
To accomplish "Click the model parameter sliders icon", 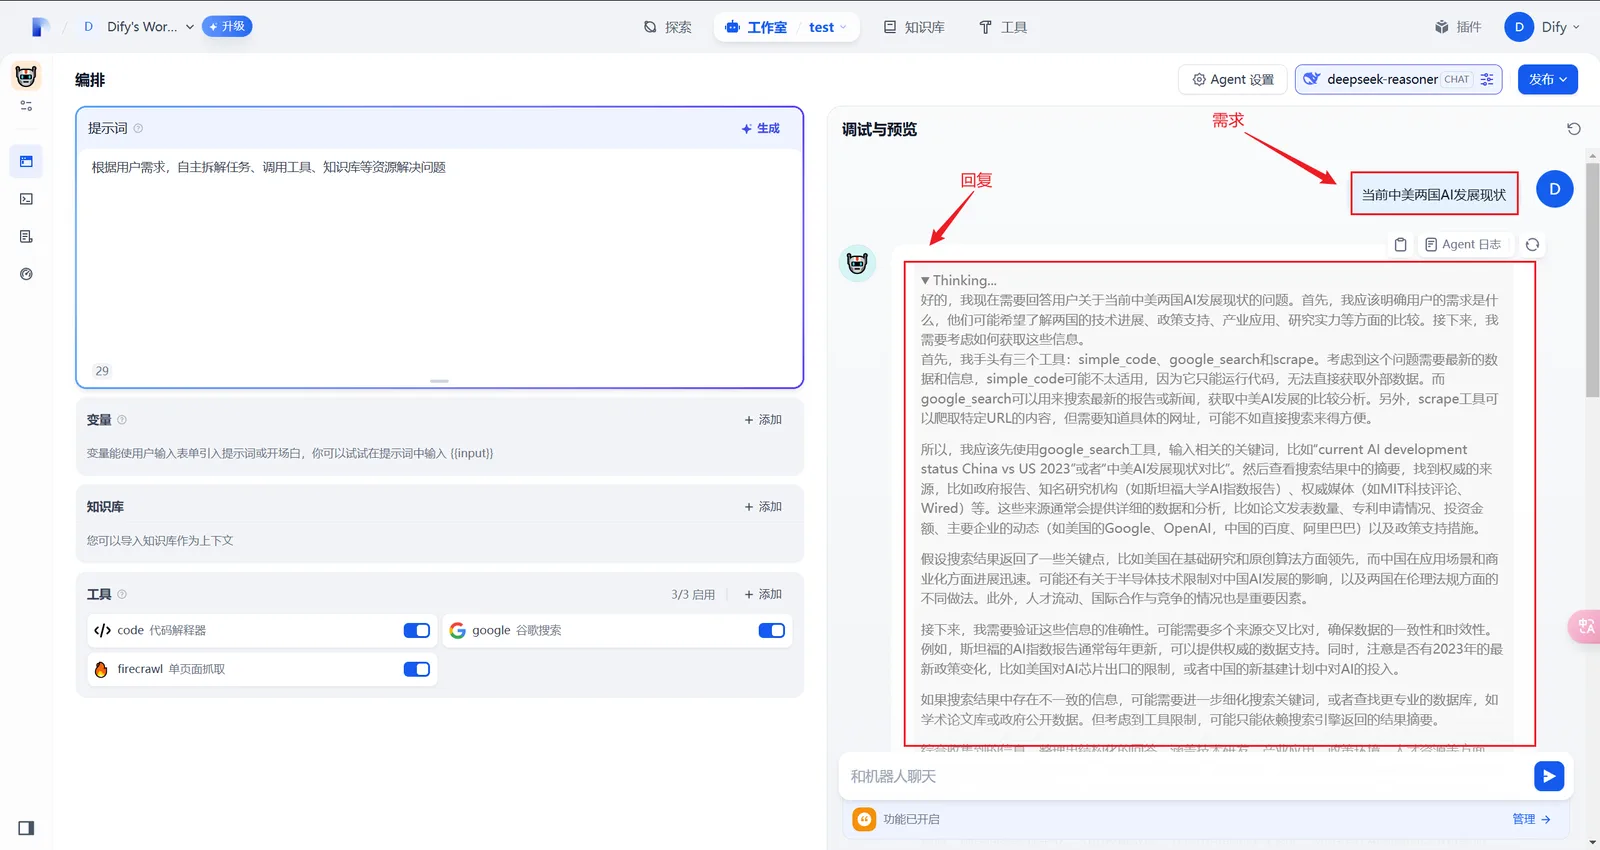I will click(x=1488, y=79).
